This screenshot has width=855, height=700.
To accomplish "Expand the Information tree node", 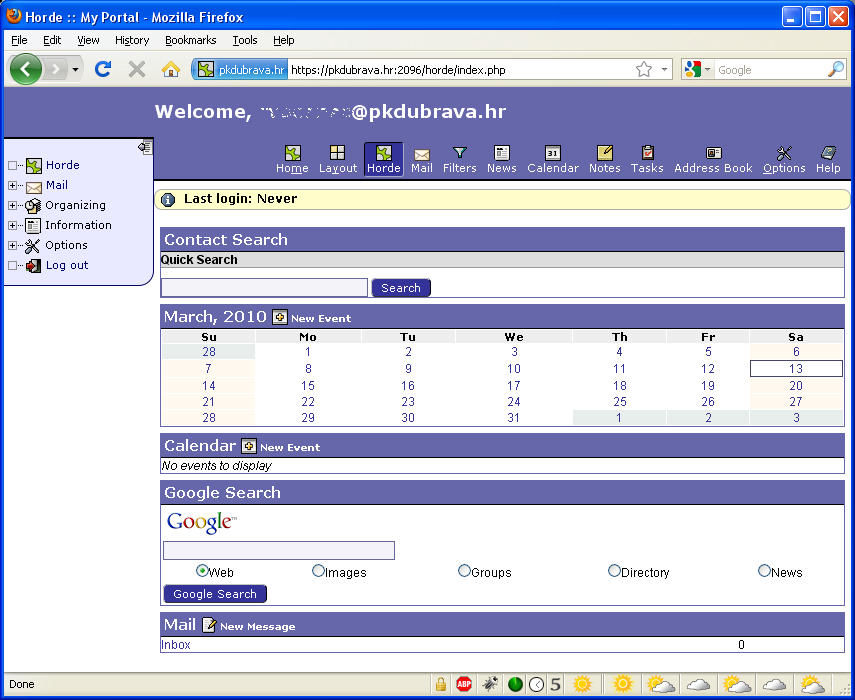I will click(12, 225).
